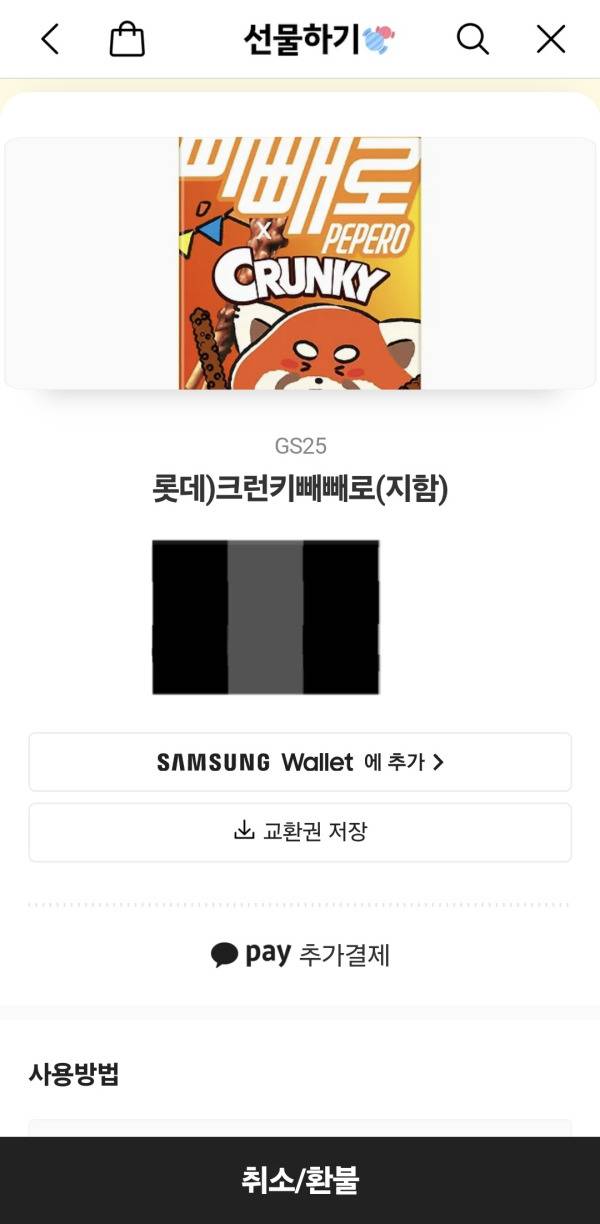Tap the 선물하기 header title

[301, 39]
